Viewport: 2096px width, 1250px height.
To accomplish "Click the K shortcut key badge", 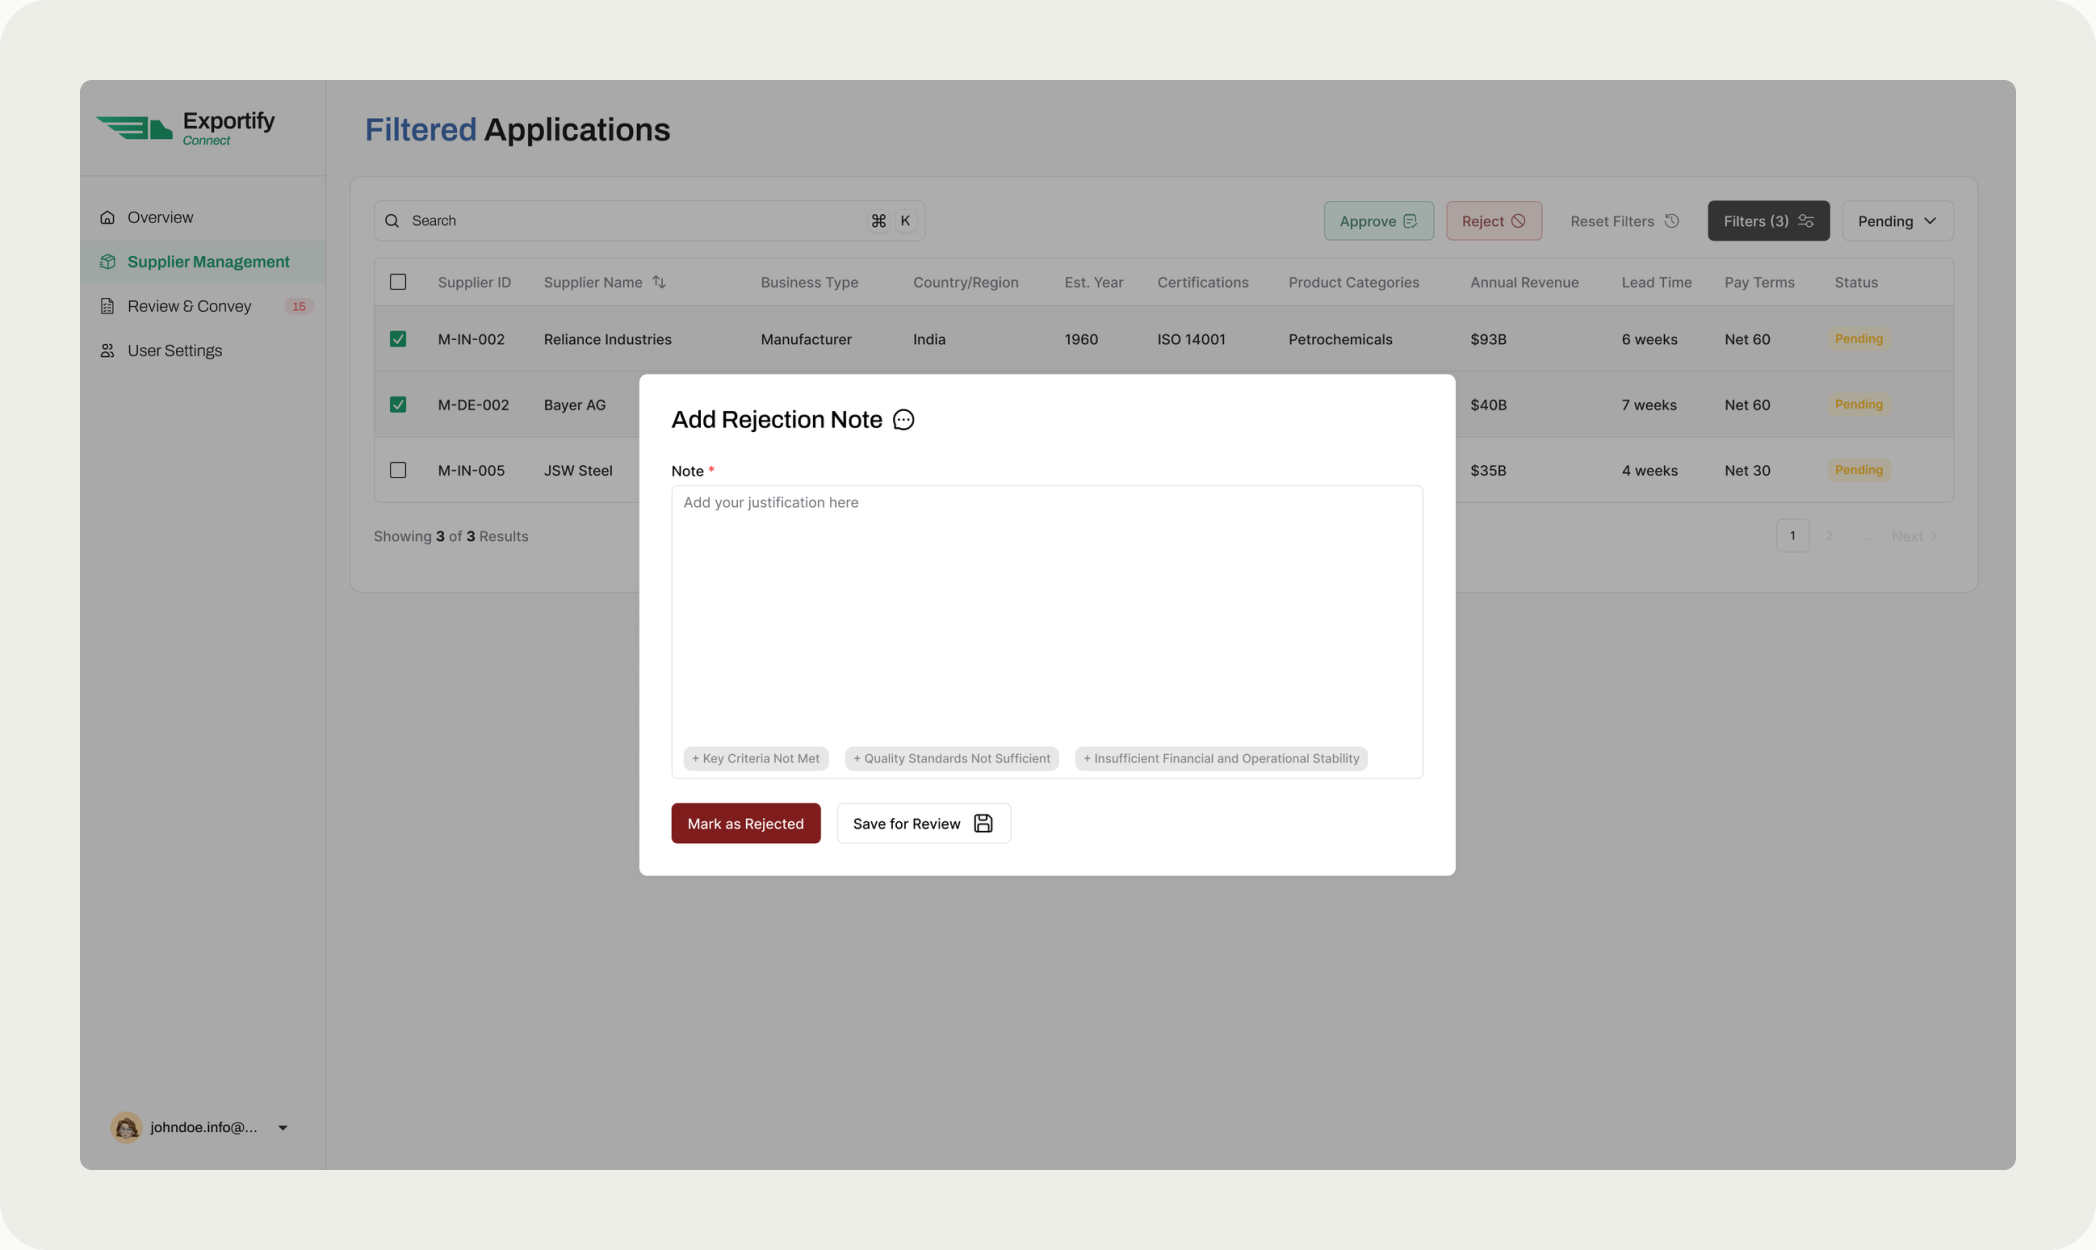I will (905, 221).
